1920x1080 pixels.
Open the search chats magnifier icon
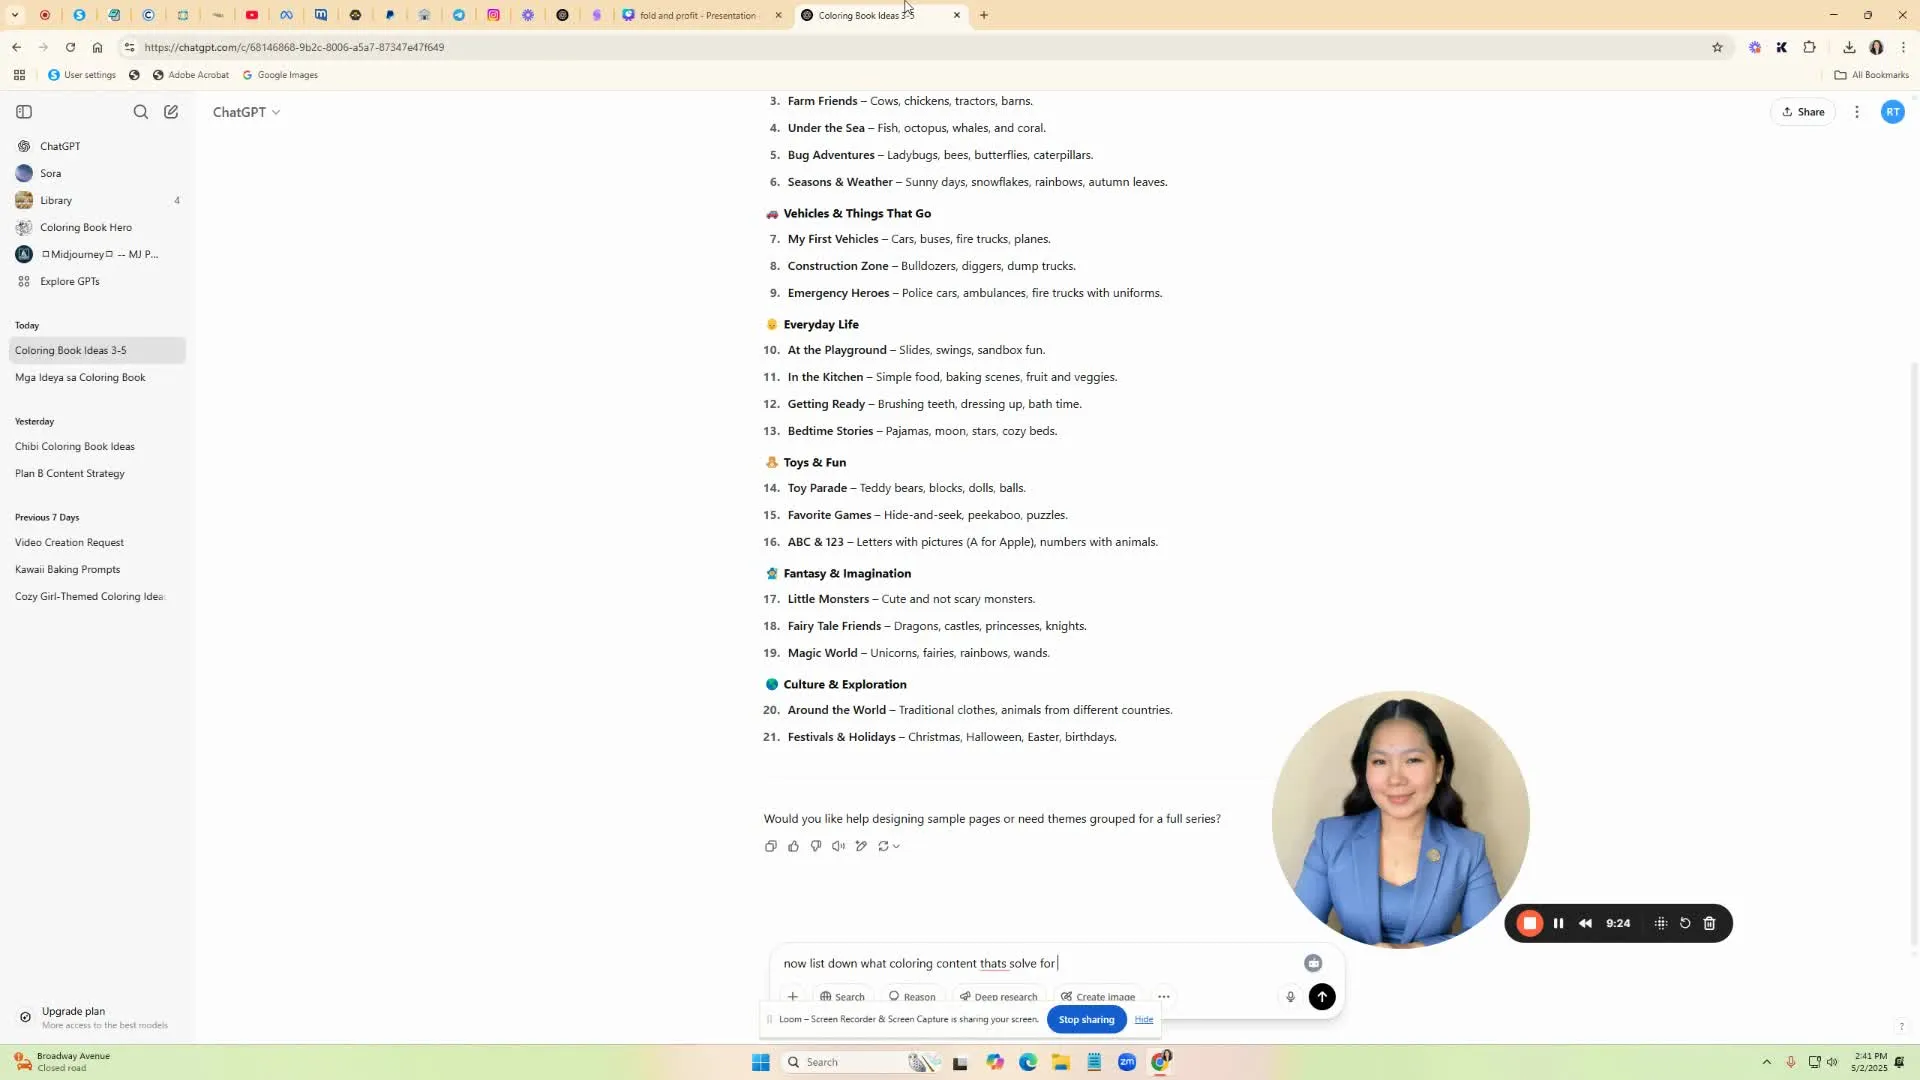click(x=141, y=112)
